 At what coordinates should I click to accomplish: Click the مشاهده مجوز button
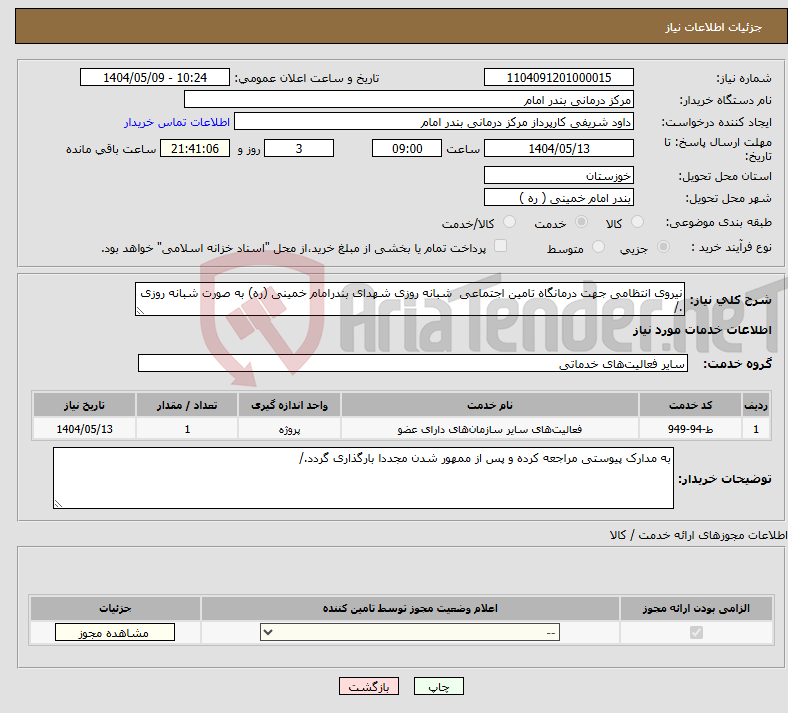pyautogui.click(x=115, y=632)
